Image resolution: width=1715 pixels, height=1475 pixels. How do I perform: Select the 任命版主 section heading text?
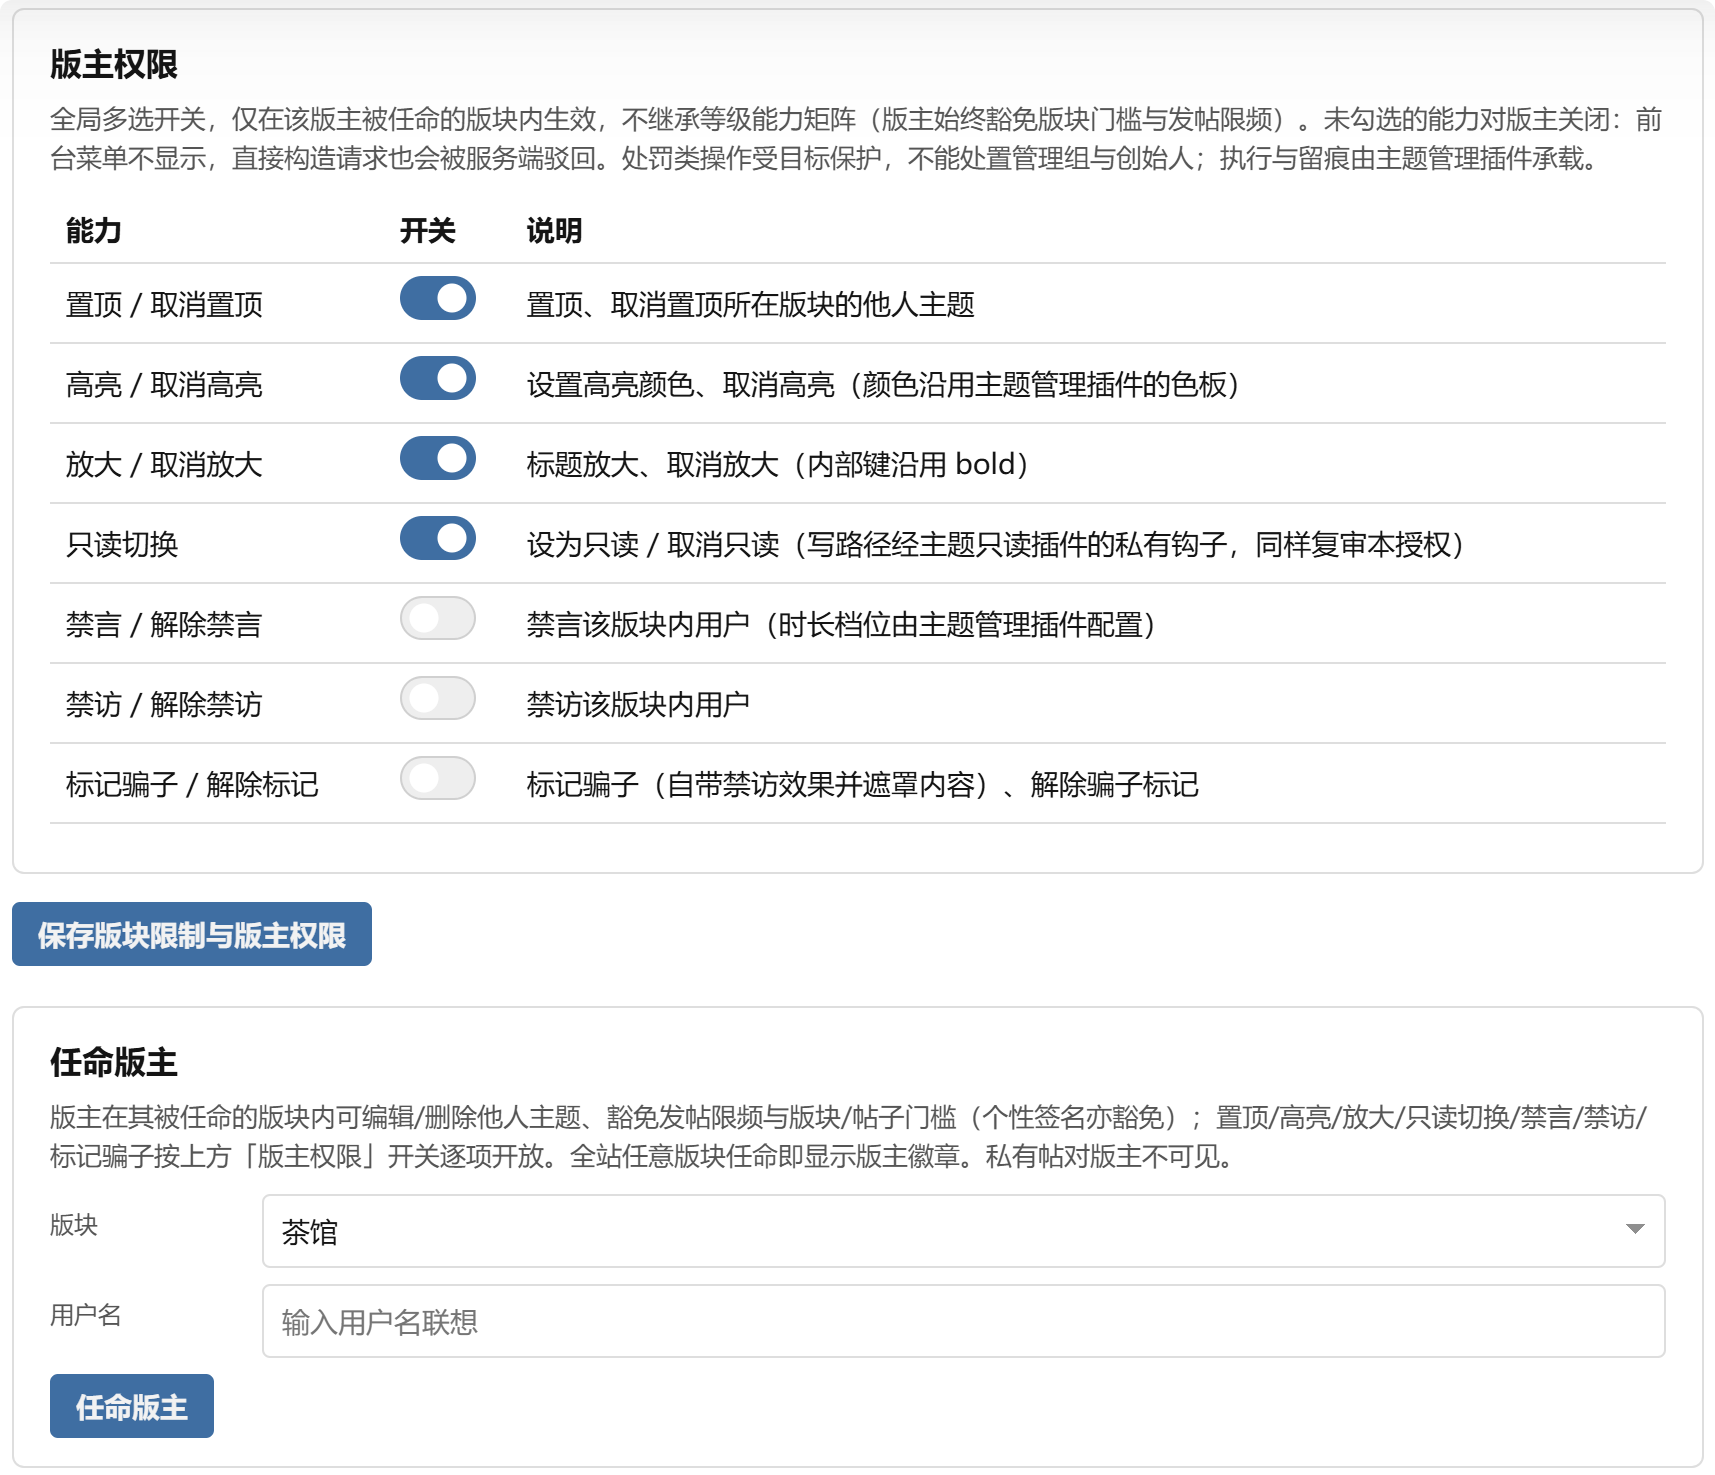[114, 1062]
